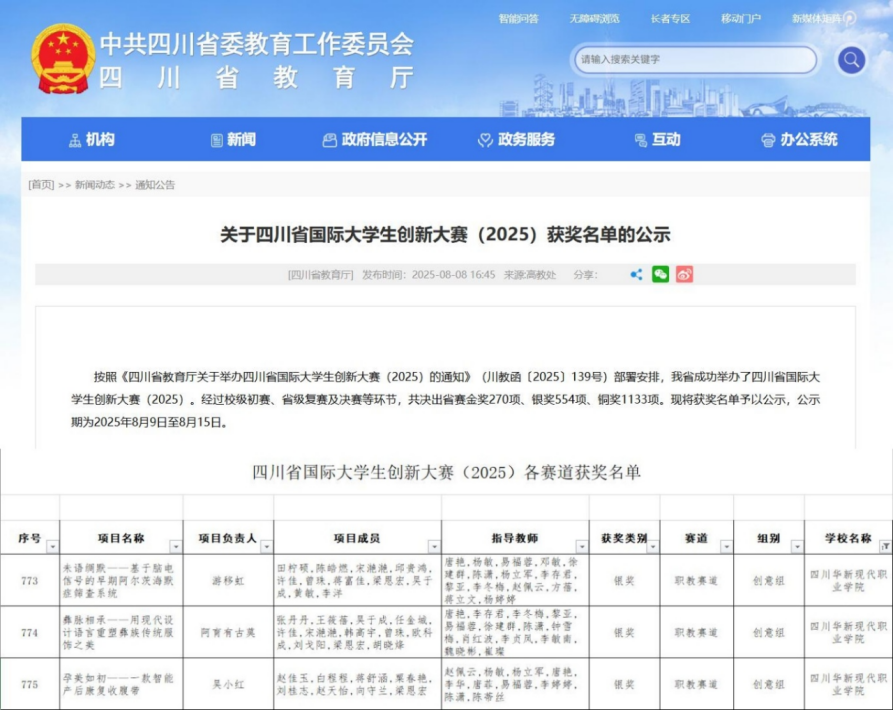Focus the keyword search input field
The image size is (893, 710).
[x=690, y=60]
